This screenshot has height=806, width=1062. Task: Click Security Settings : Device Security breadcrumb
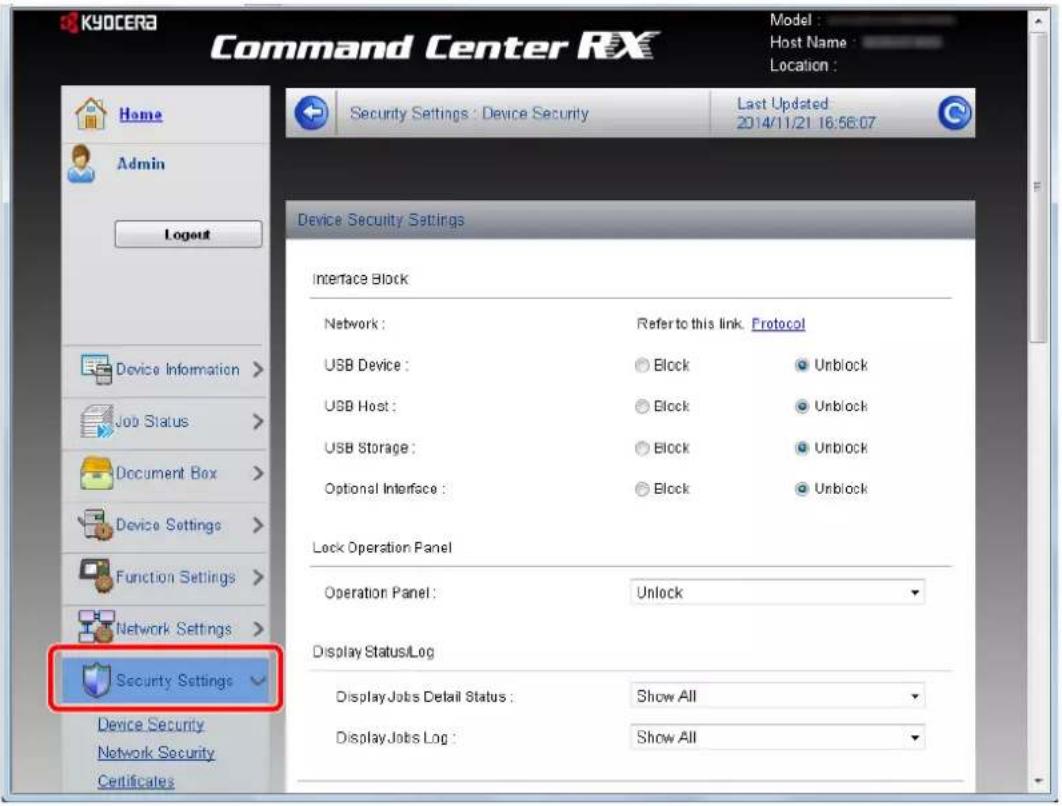pos(469,114)
